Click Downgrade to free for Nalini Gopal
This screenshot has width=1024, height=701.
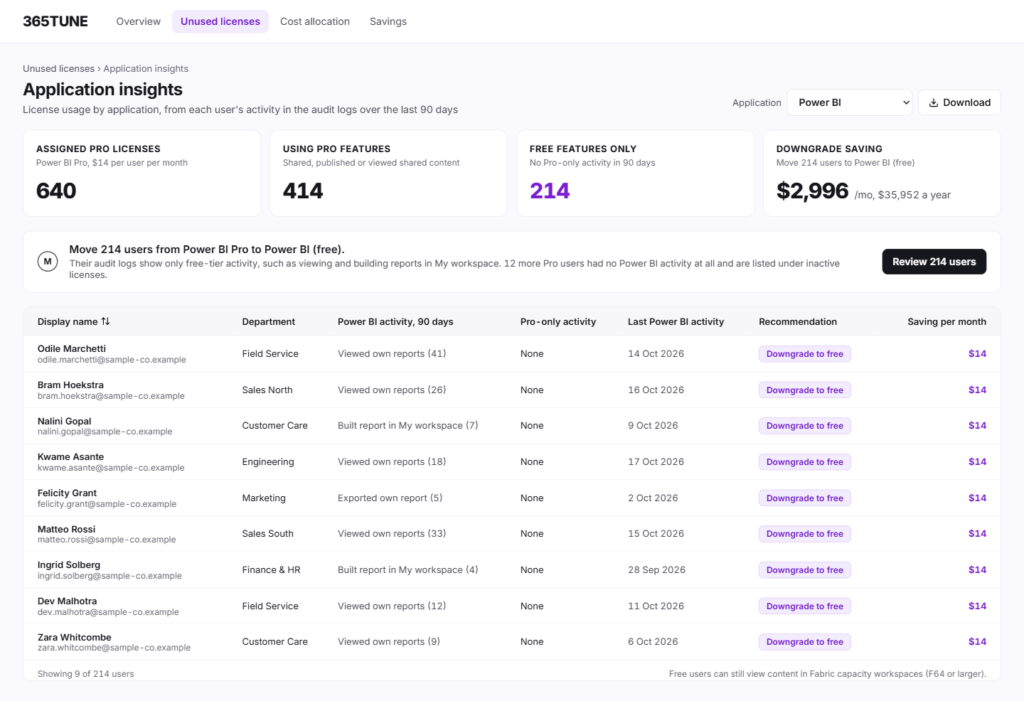click(805, 425)
